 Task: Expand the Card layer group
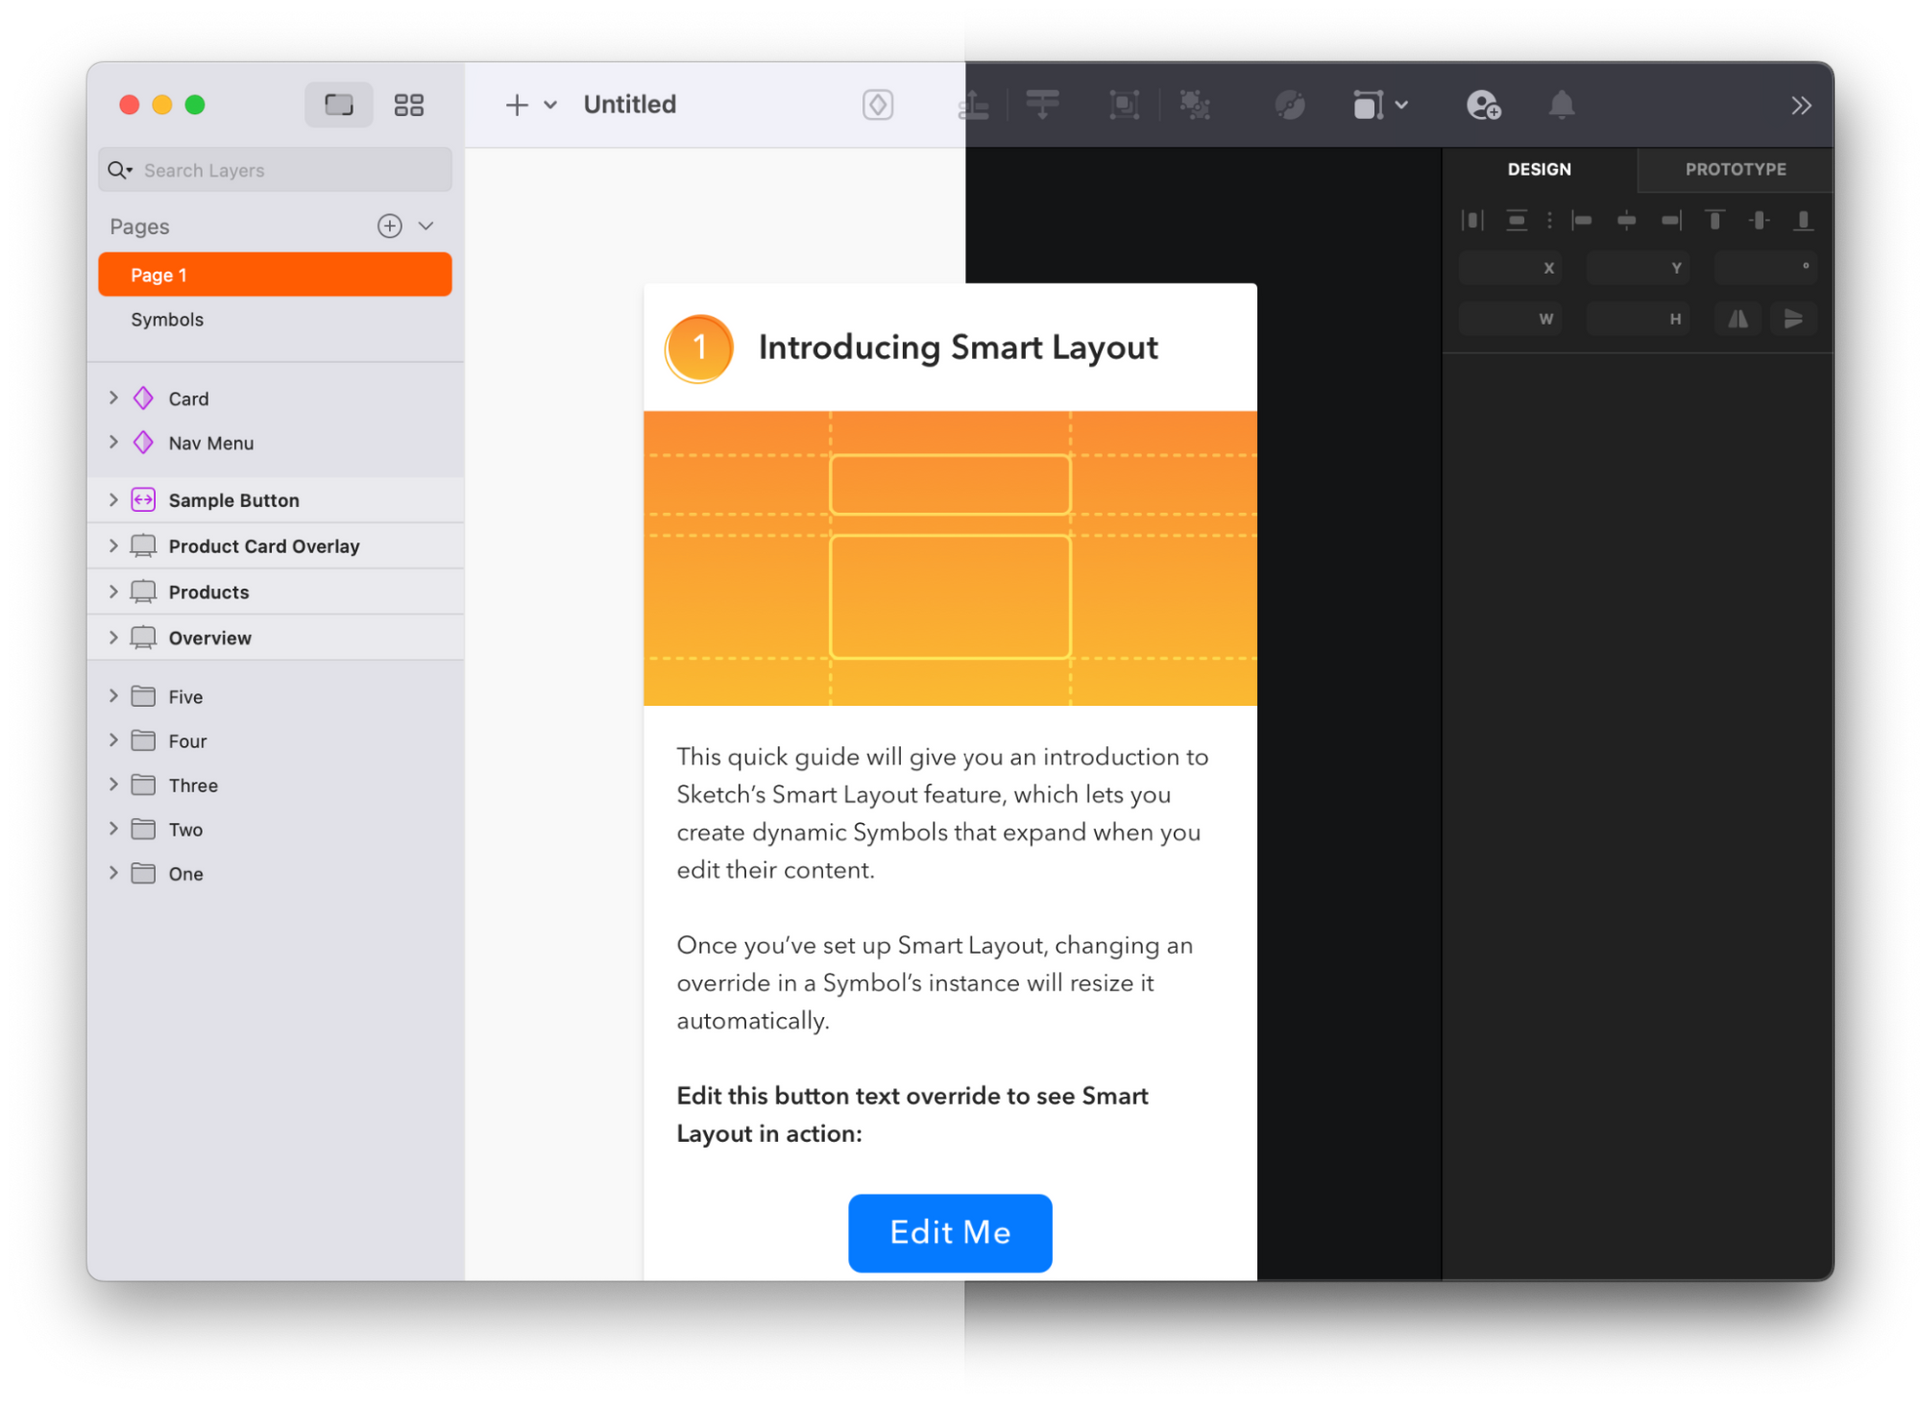point(113,397)
